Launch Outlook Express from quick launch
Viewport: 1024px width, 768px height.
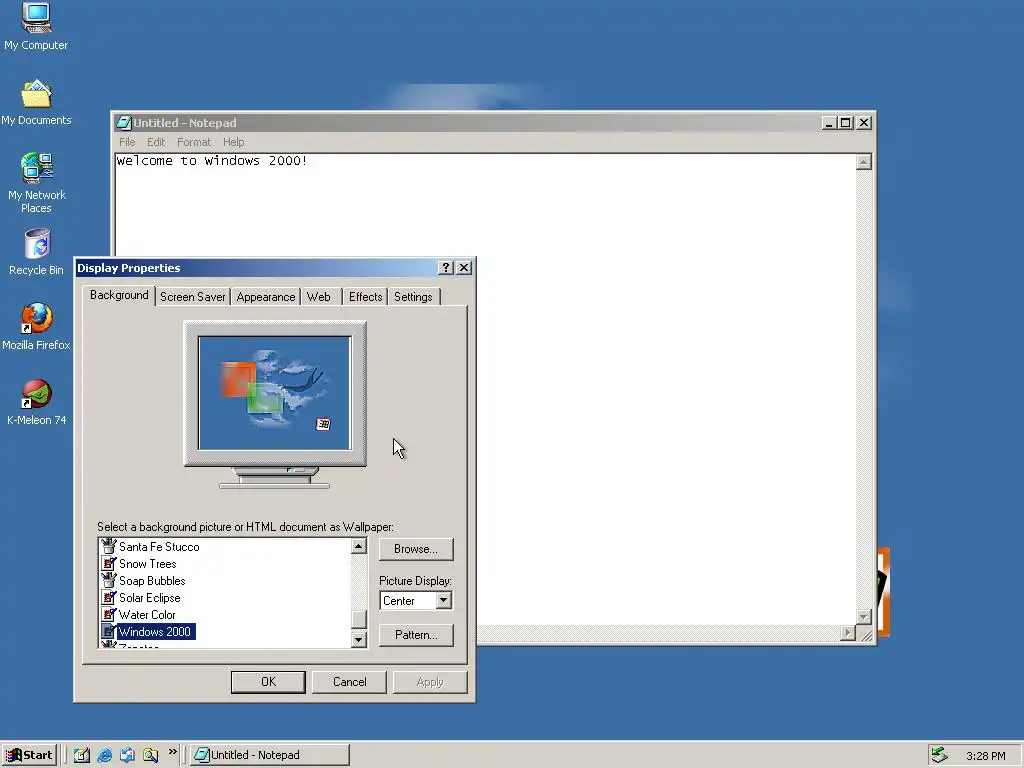point(127,755)
